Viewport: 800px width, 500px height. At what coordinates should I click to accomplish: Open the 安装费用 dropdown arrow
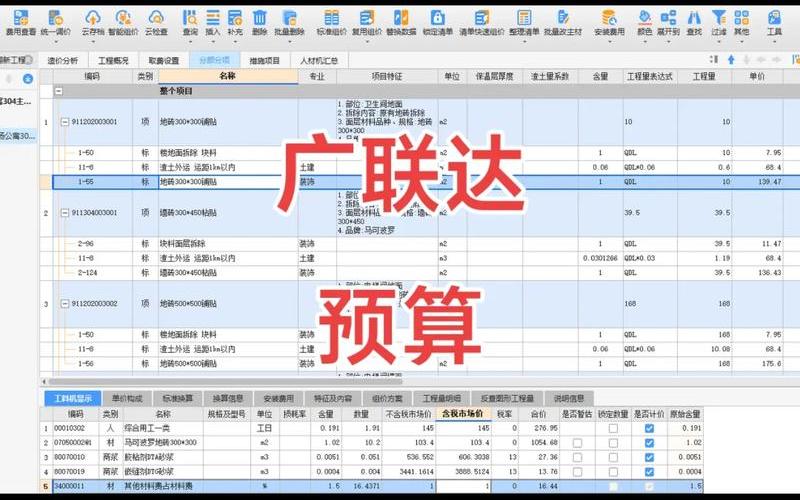click(x=609, y=41)
